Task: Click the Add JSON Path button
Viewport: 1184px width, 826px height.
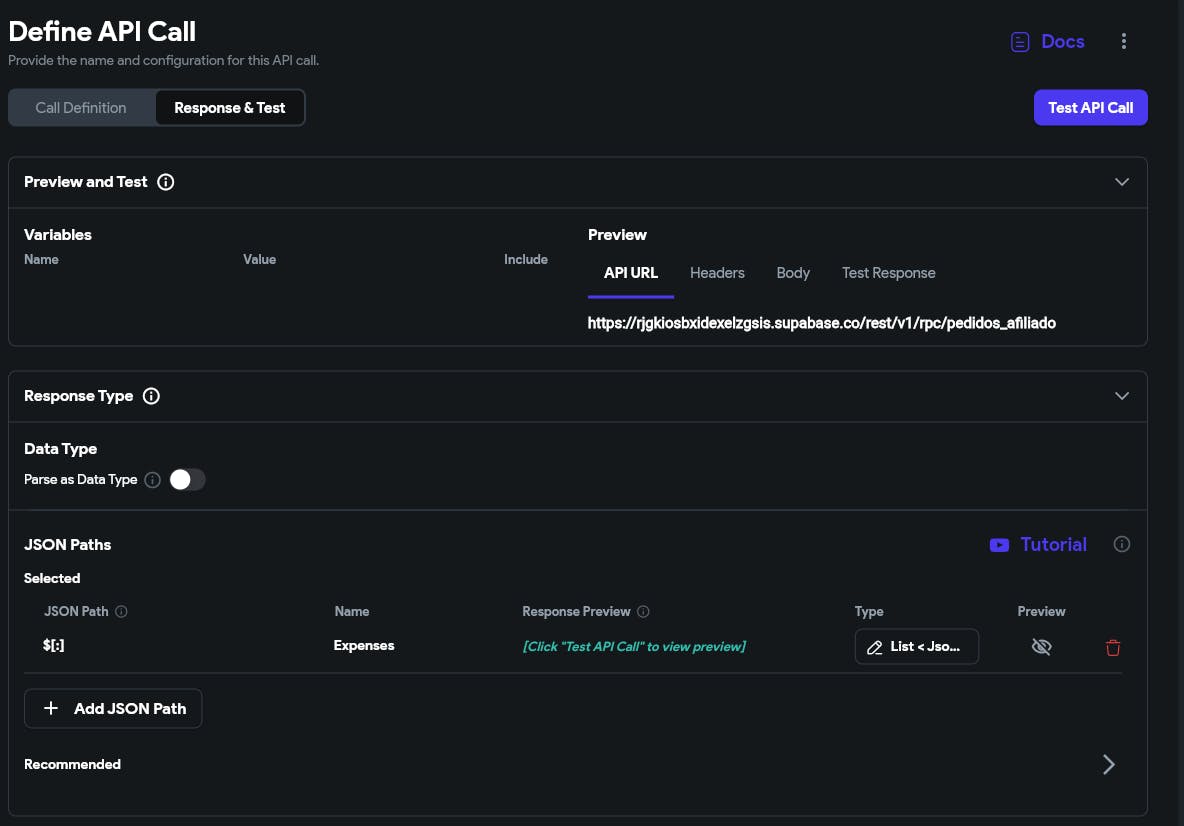Action: point(113,709)
